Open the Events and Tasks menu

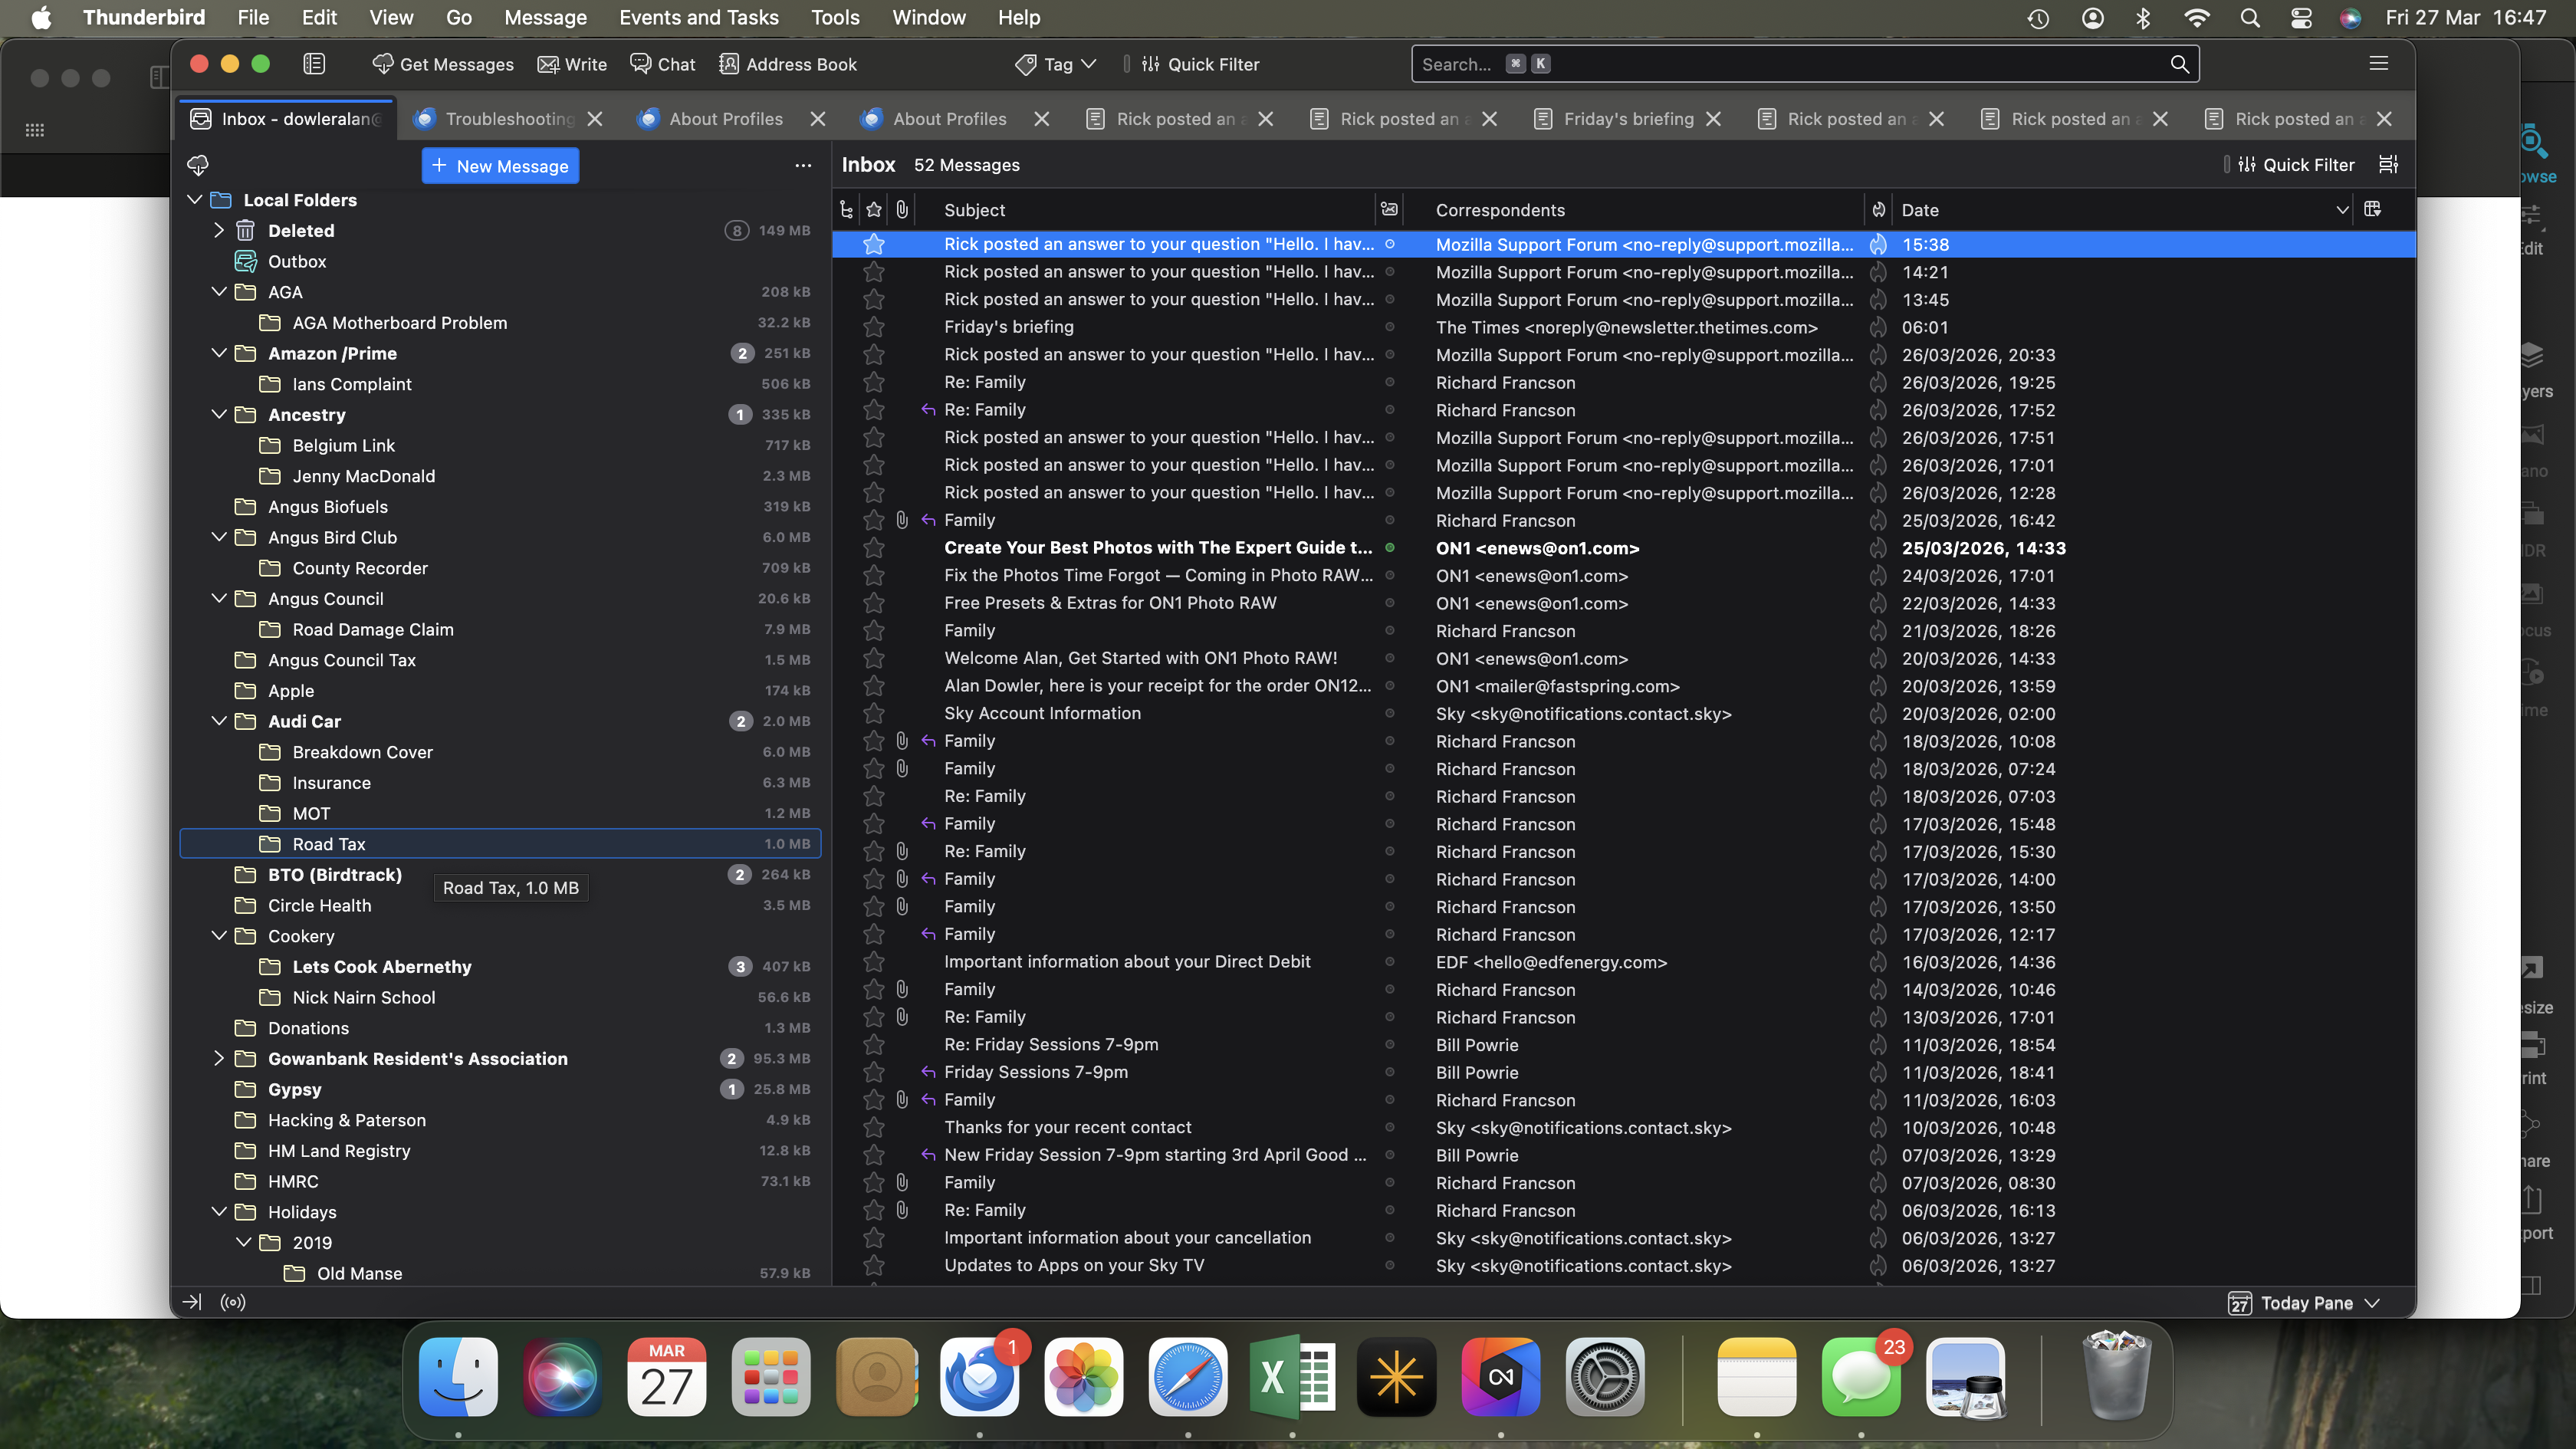pos(698,17)
